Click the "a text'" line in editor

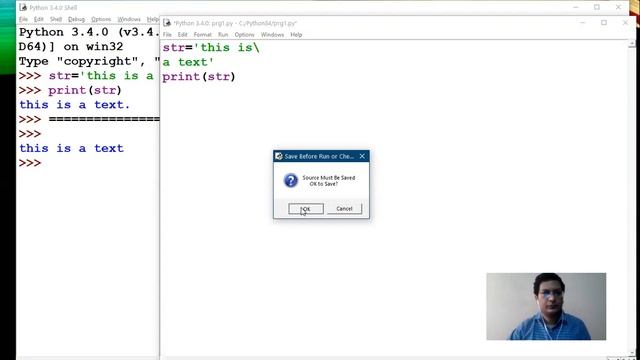tap(188, 62)
